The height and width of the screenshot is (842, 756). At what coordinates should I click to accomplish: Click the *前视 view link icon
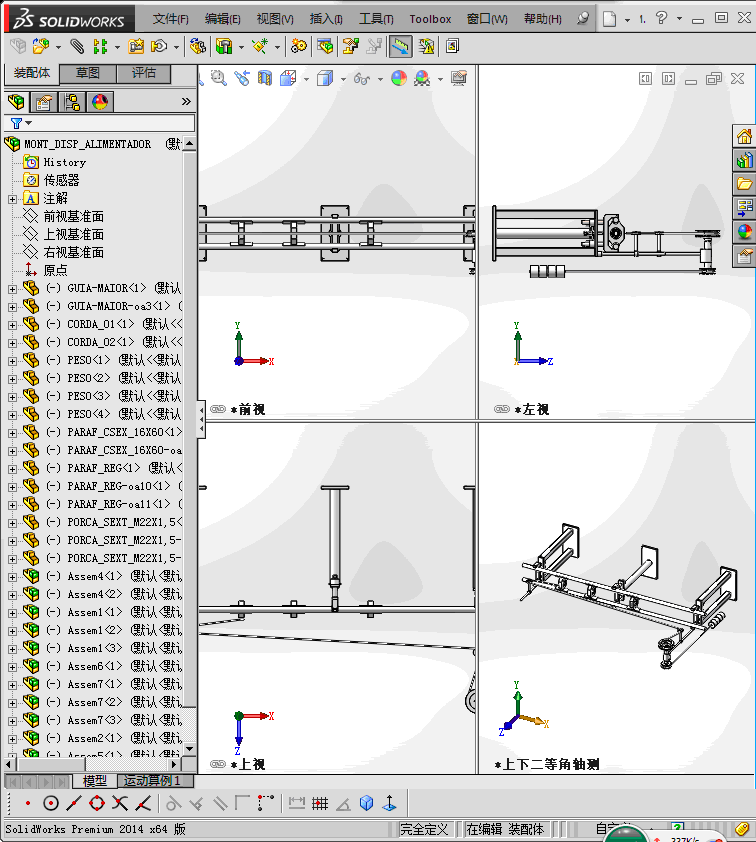click(x=217, y=409)
